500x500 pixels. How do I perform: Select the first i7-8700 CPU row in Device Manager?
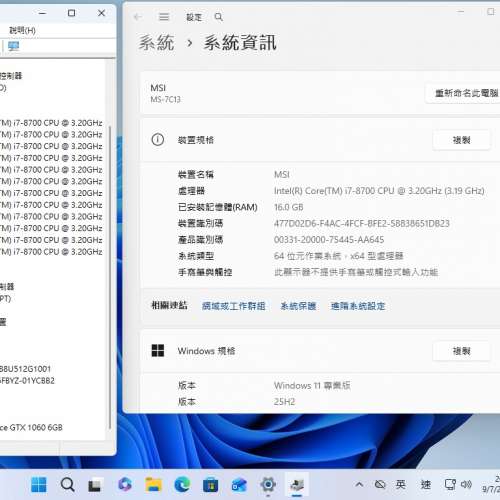pyautogui.click(x=51, y=123)
